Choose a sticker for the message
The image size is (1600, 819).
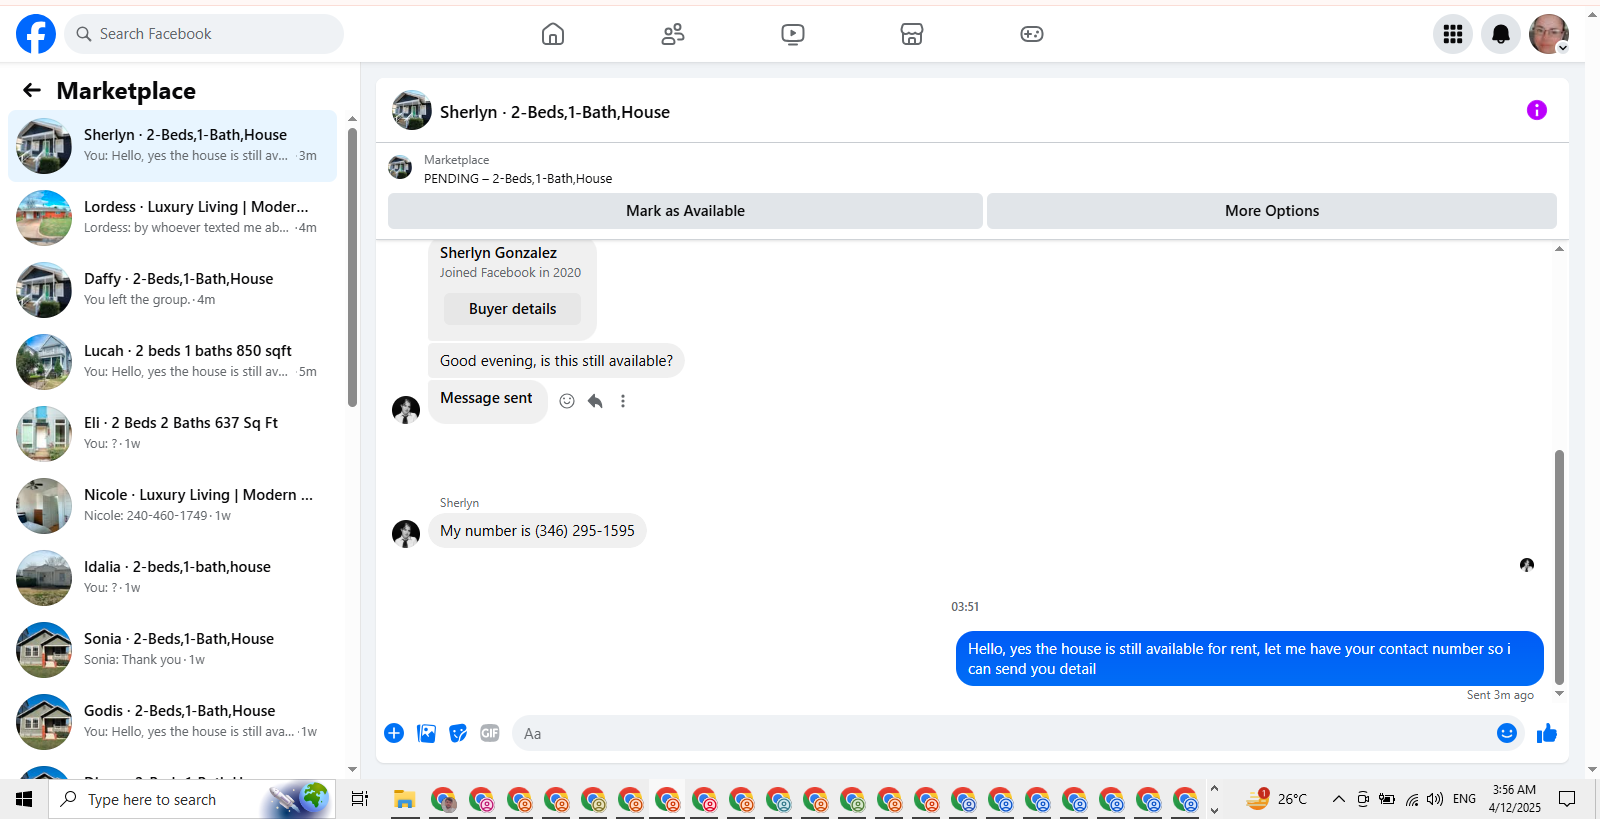[458, 733]
